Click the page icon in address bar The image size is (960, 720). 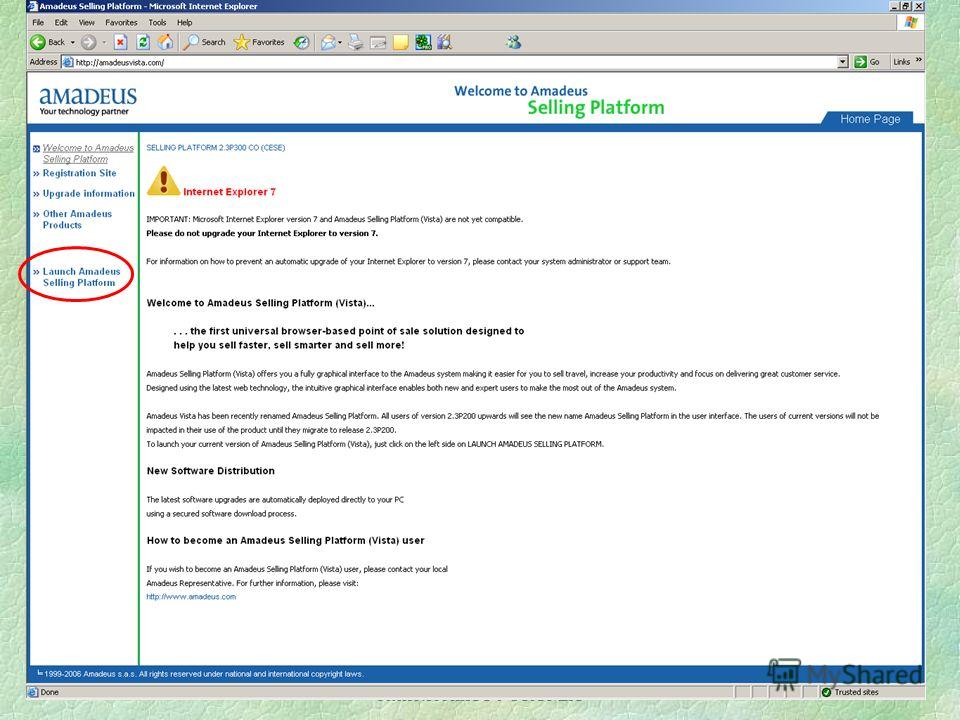(68, 62)
